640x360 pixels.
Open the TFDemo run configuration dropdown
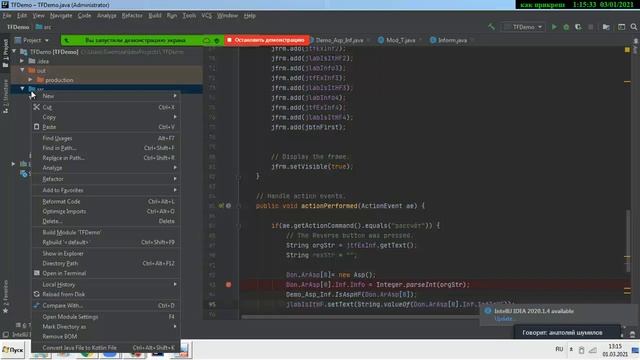tap(523, 27)
